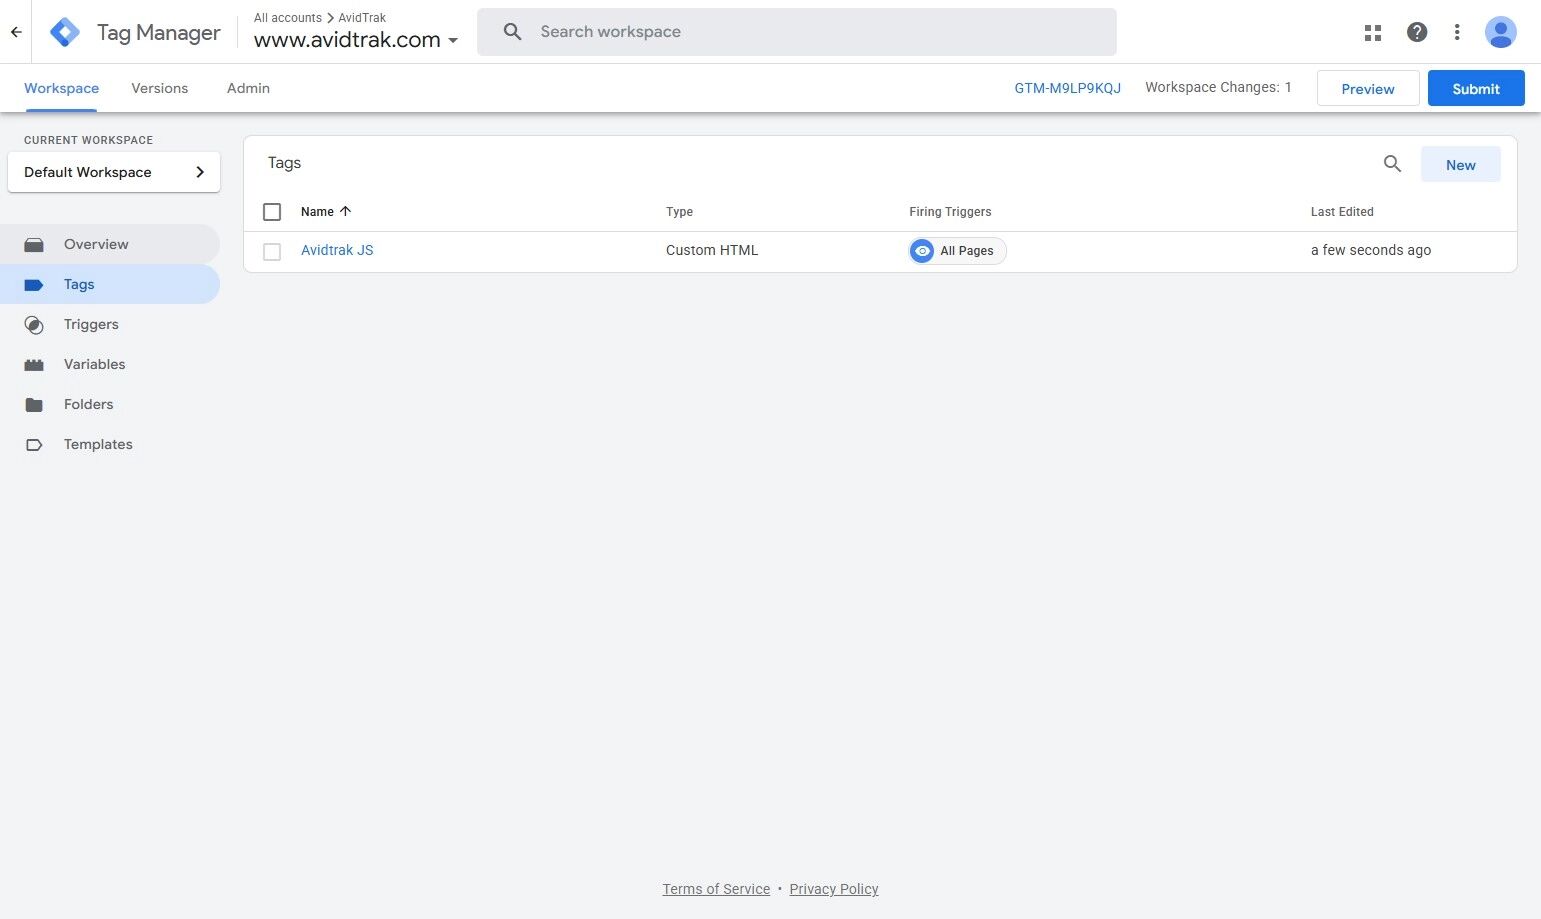
Task: Select the Triggers sidebar icon
Action: pyautogui.click(x=34, y=324)
